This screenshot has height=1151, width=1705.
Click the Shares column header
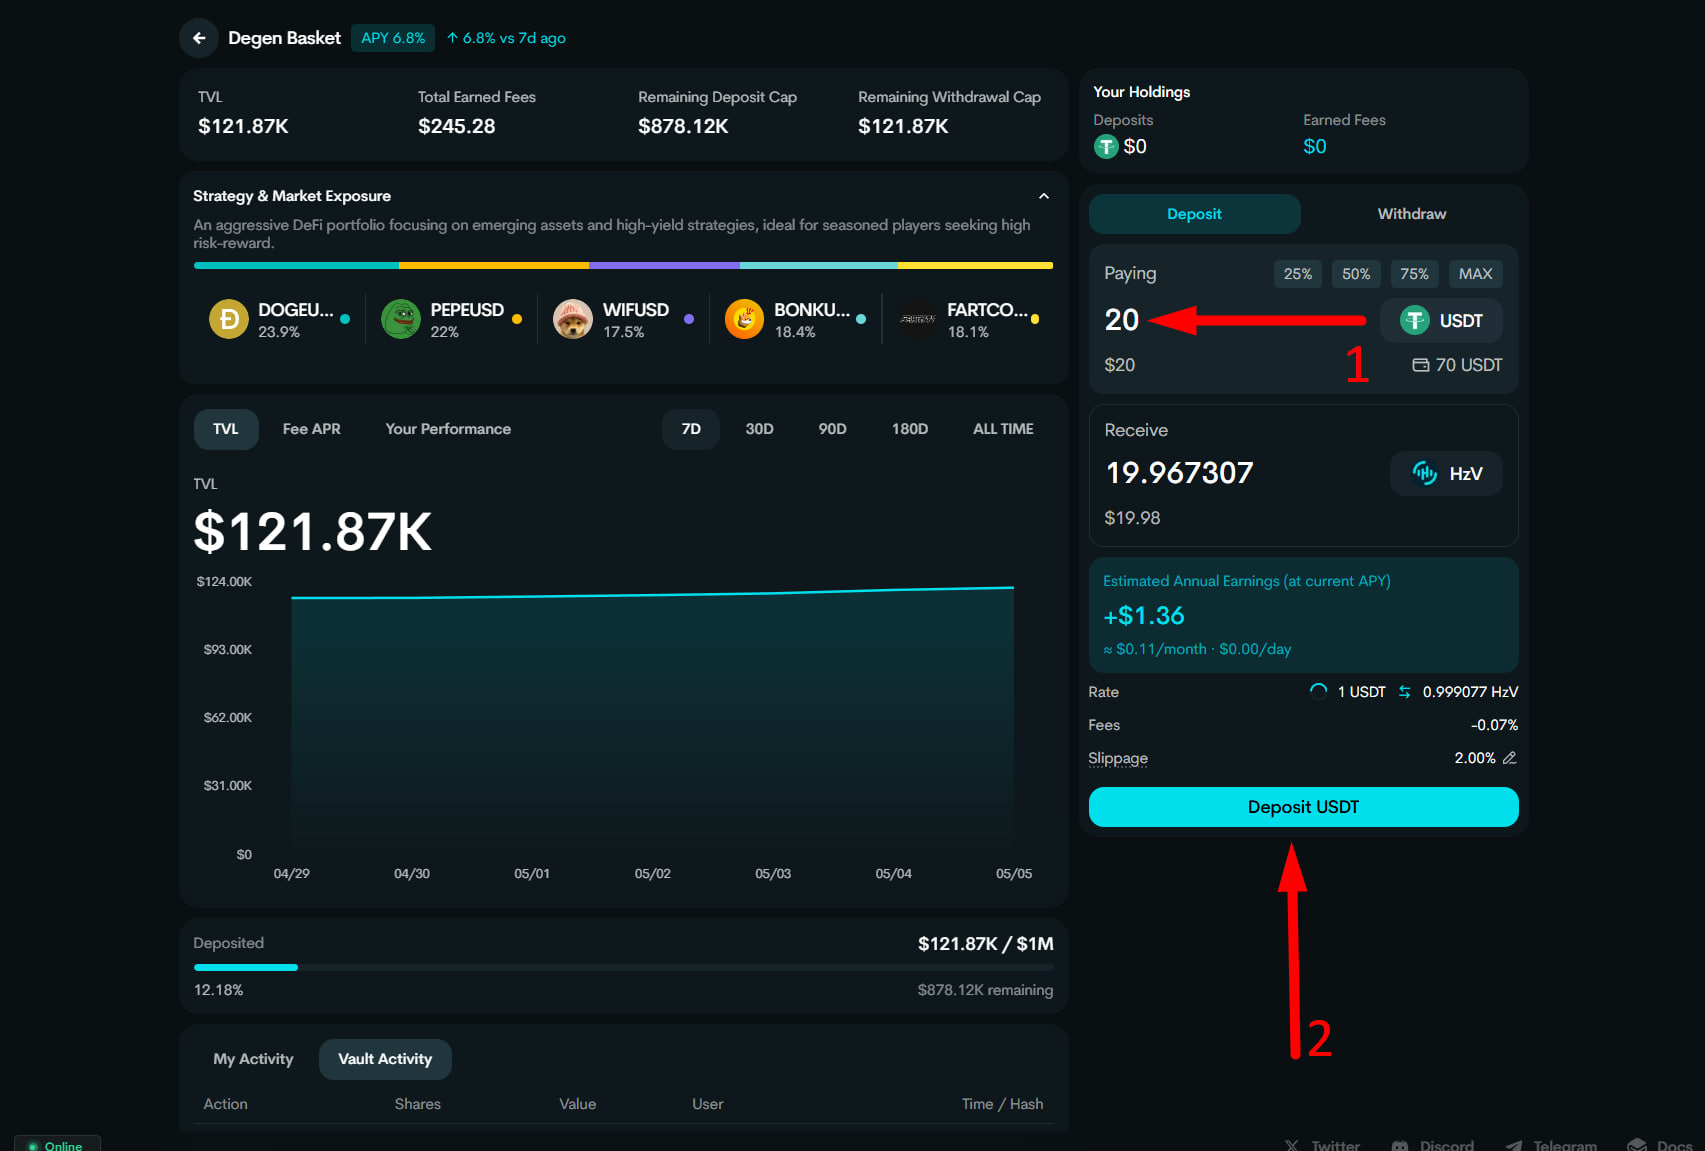pyautogui.click(x=417, y=1104)
